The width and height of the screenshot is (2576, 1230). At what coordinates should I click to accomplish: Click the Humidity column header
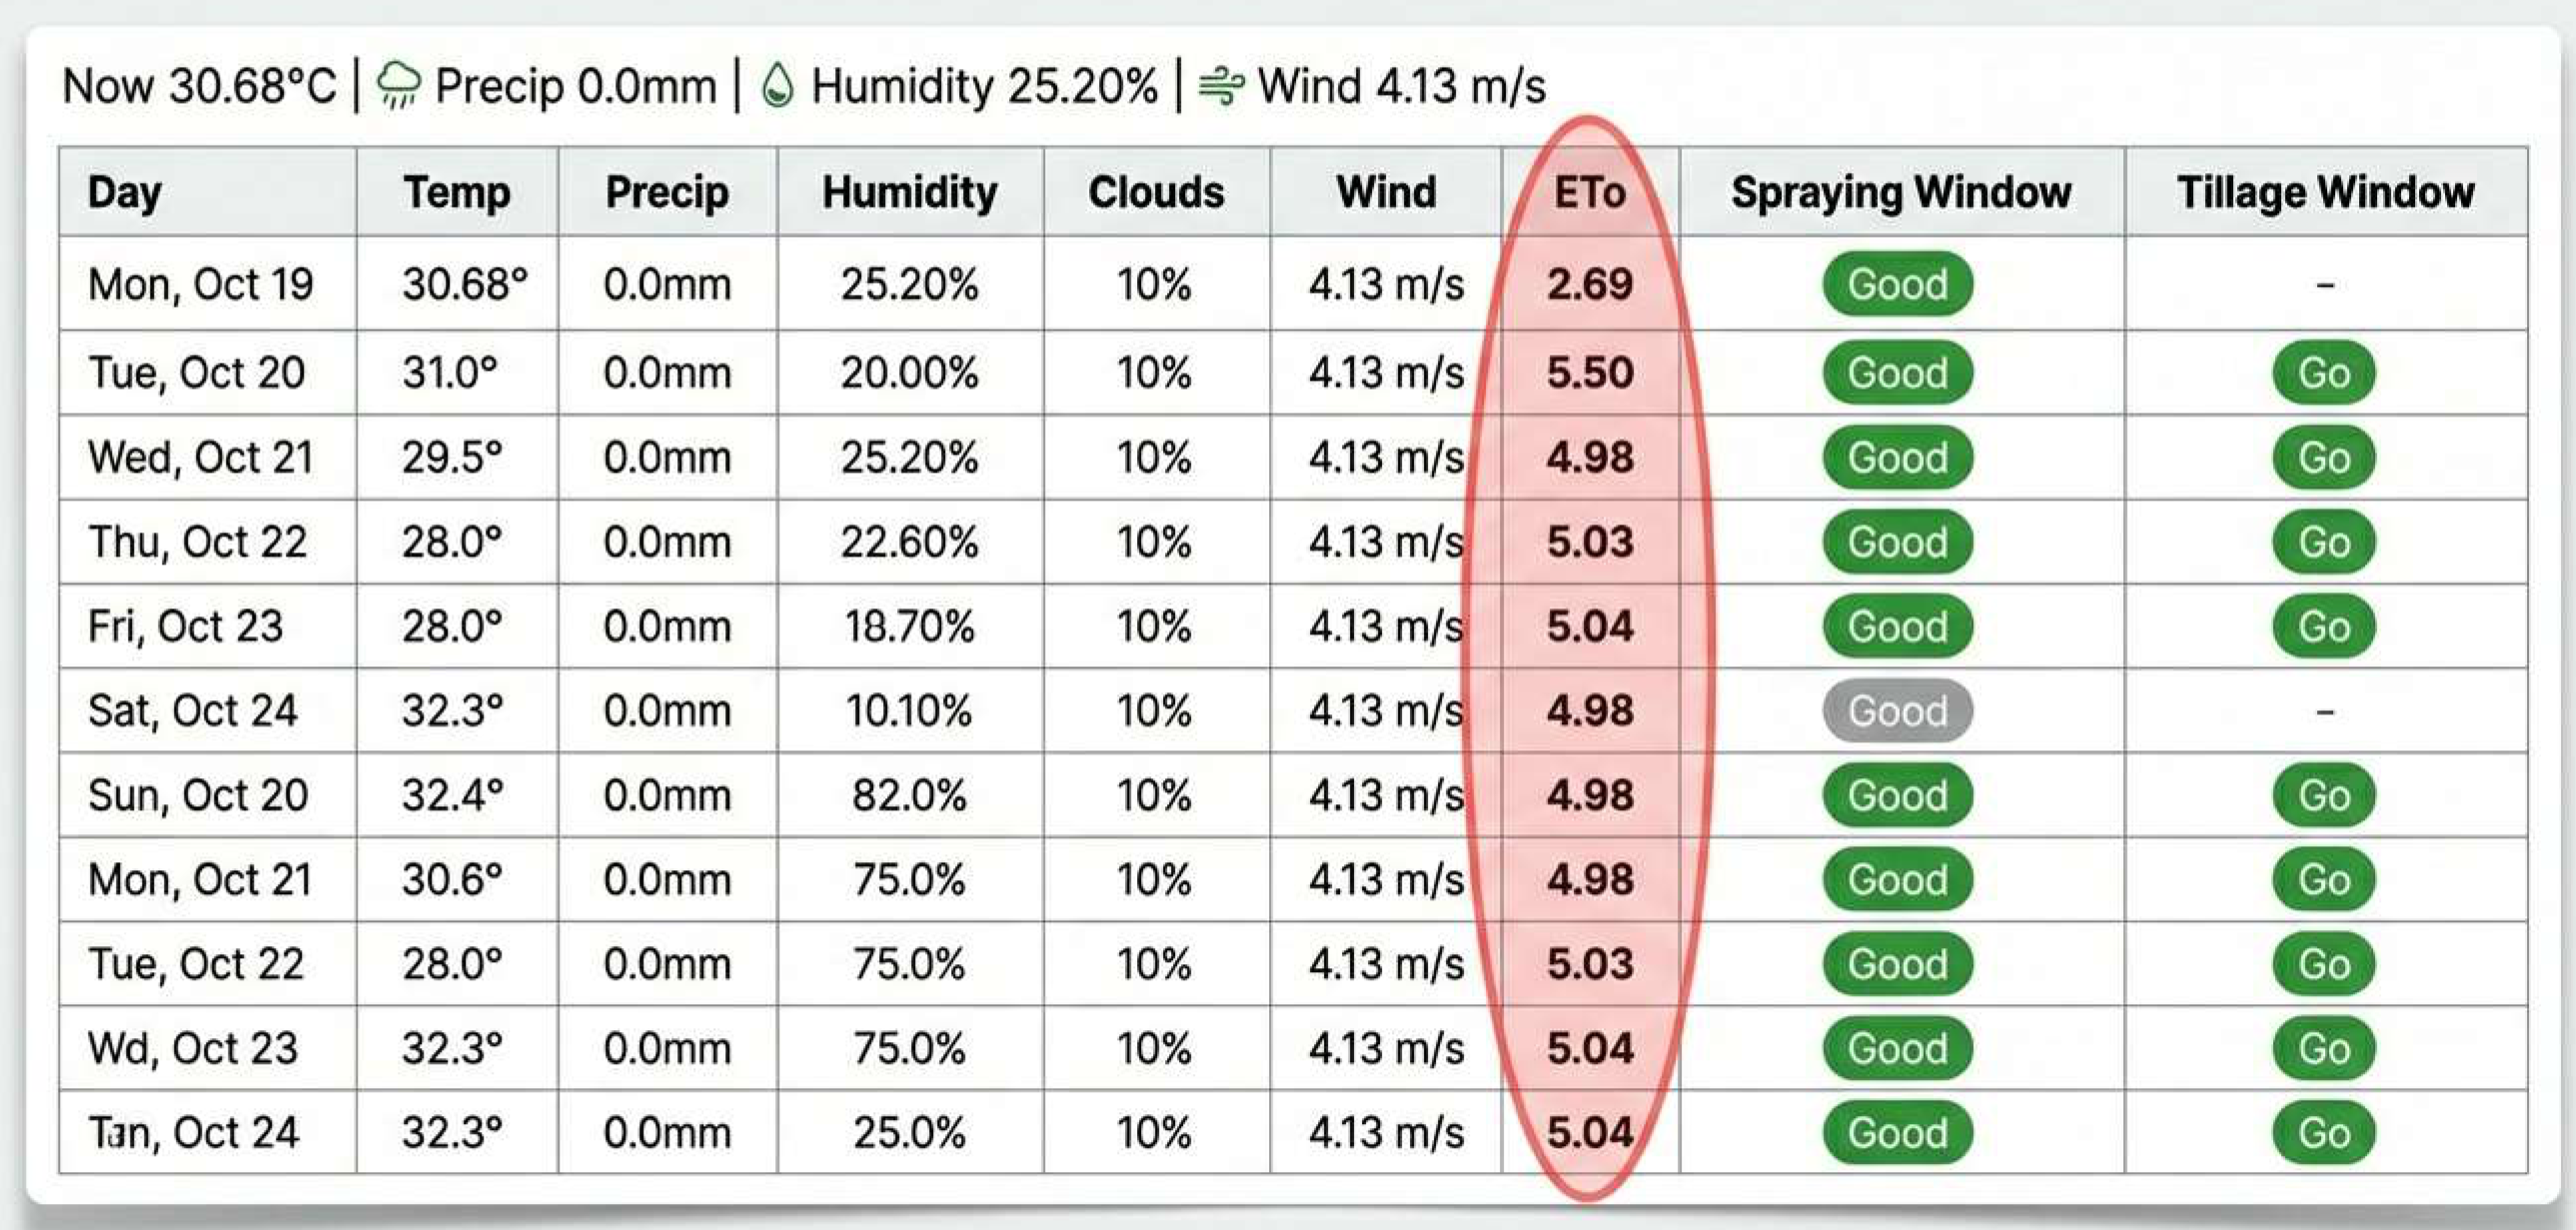tap(909, 192)
